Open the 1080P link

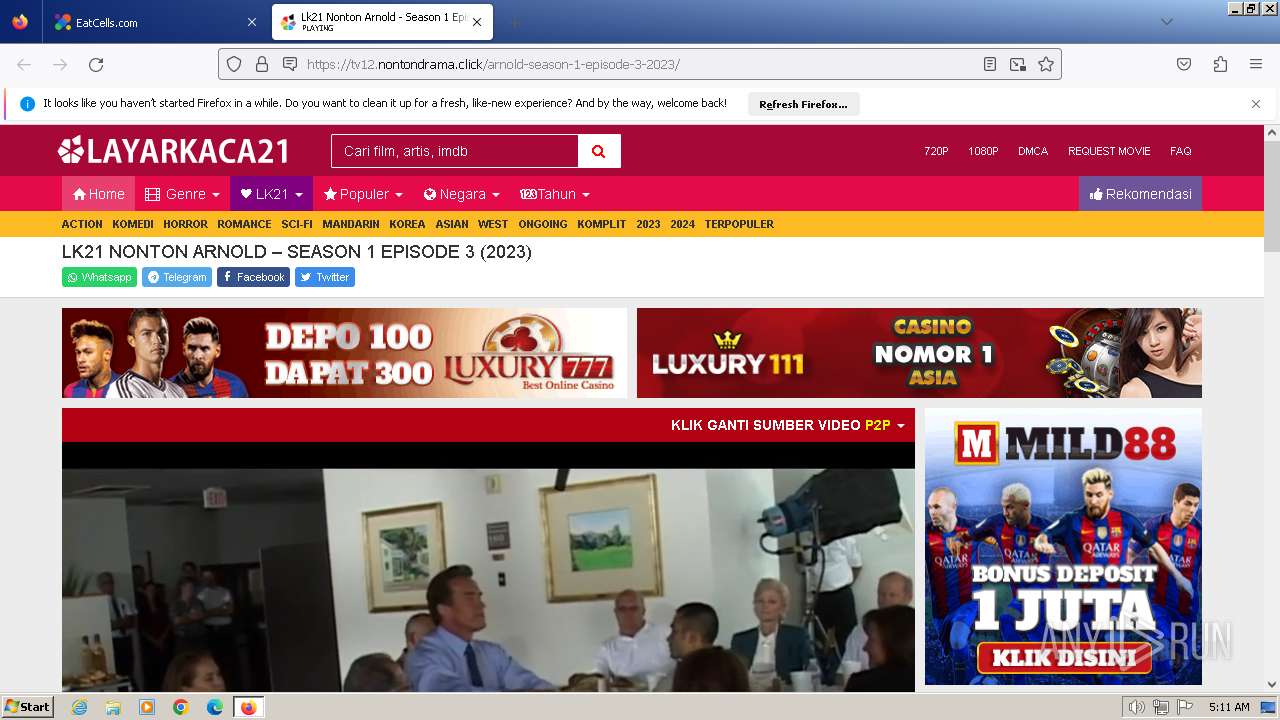point(983,151)
